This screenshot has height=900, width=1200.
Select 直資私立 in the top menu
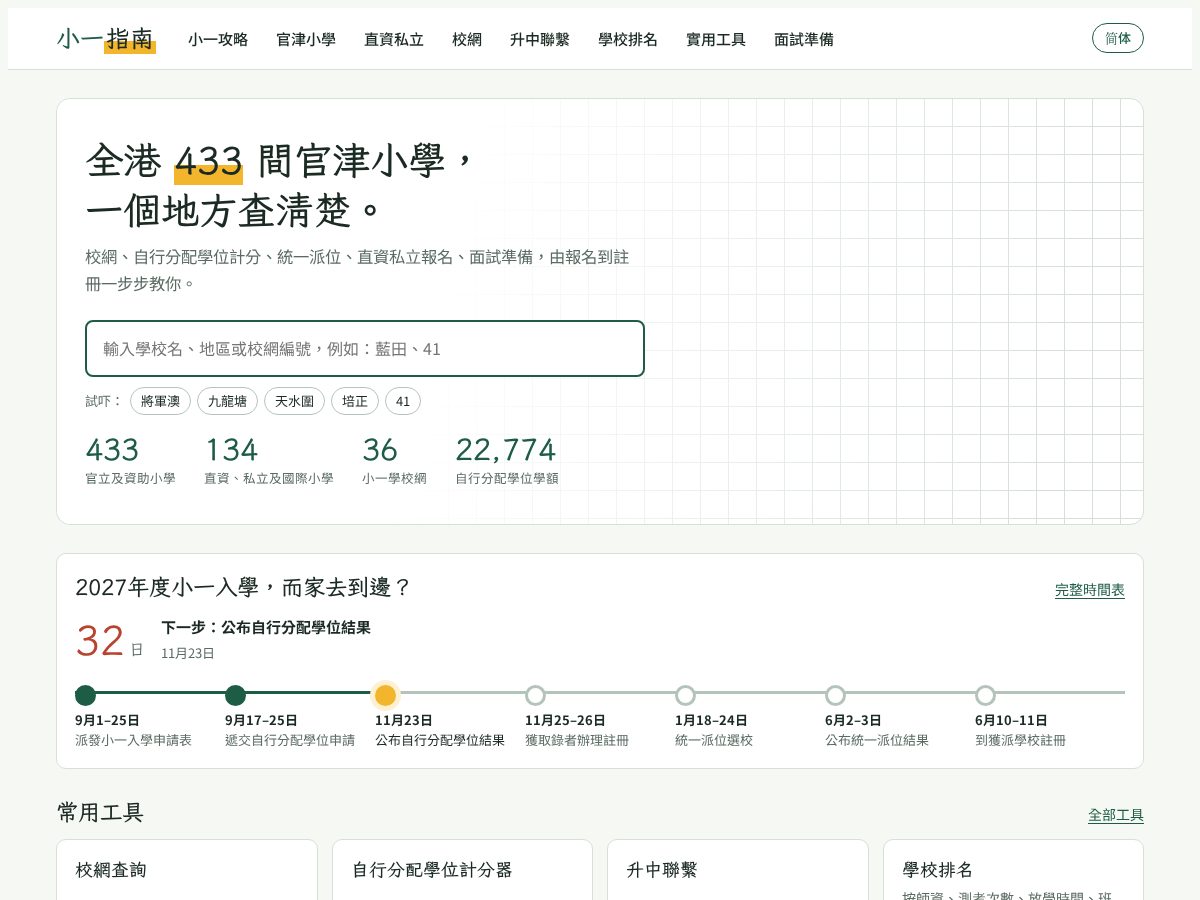(394, 40)
